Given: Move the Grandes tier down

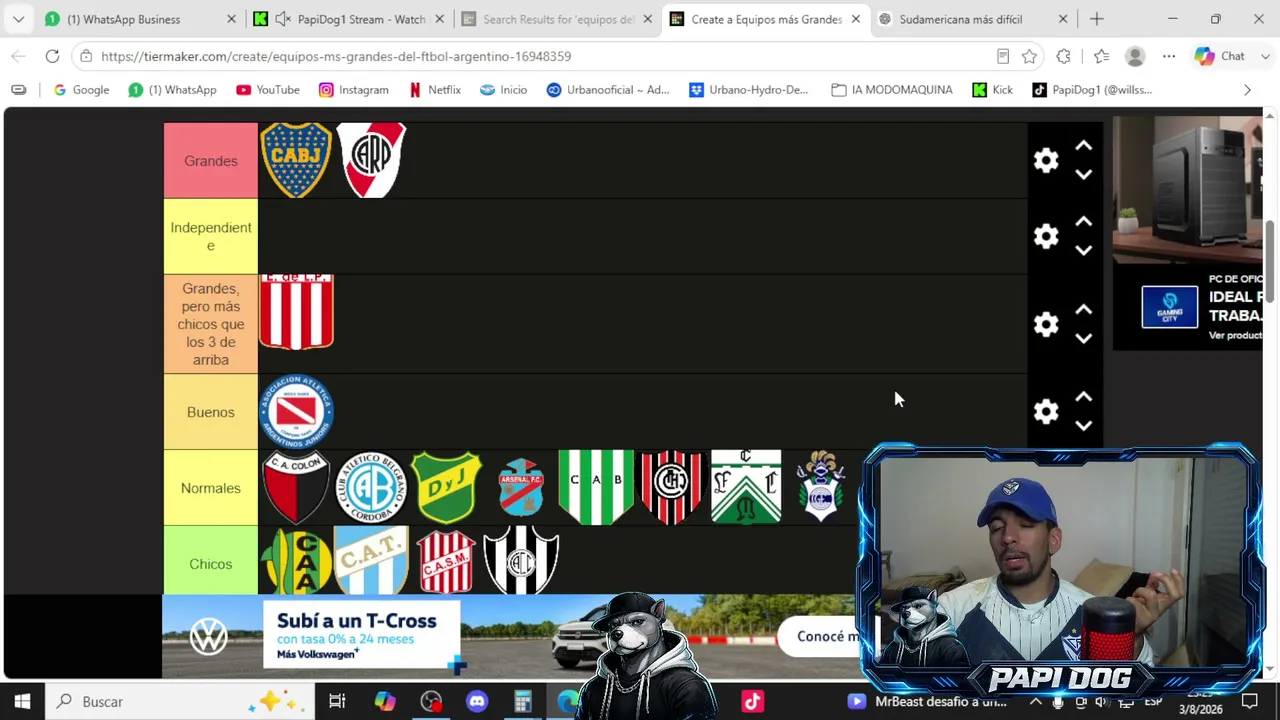Looking at the screenshot, I should point(1083,174).
